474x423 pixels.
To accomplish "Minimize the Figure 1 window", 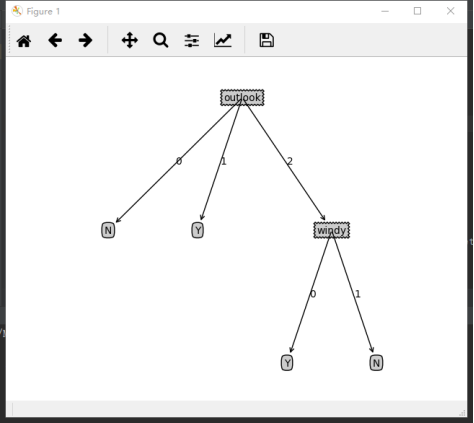I will 385,11.
